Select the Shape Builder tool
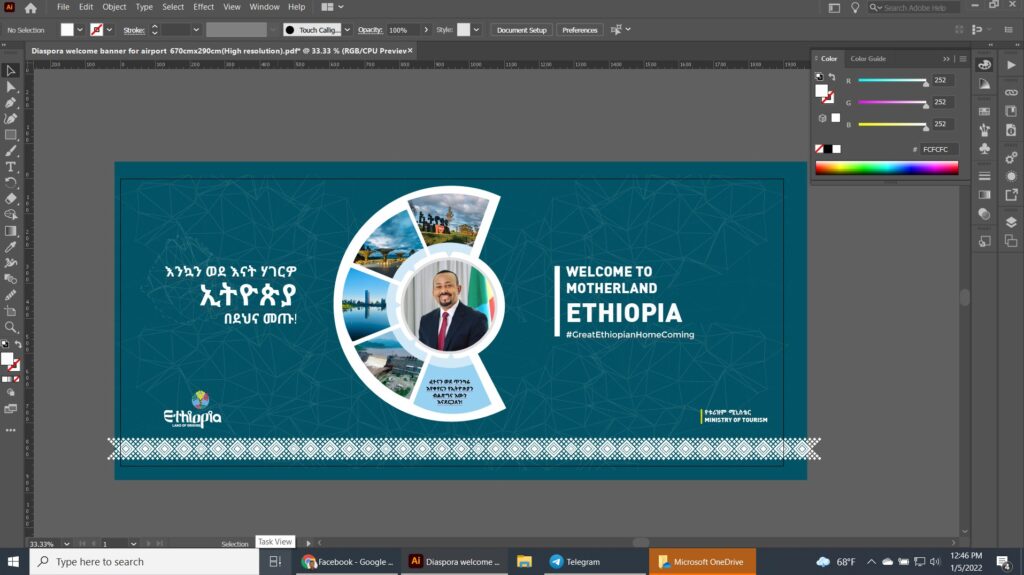 pos(10,215)
